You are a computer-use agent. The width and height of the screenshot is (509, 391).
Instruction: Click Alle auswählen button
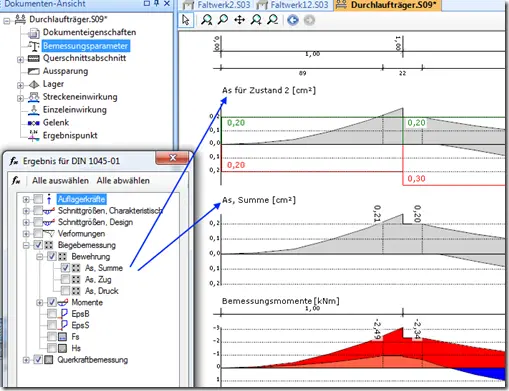(x=60, y=181)
